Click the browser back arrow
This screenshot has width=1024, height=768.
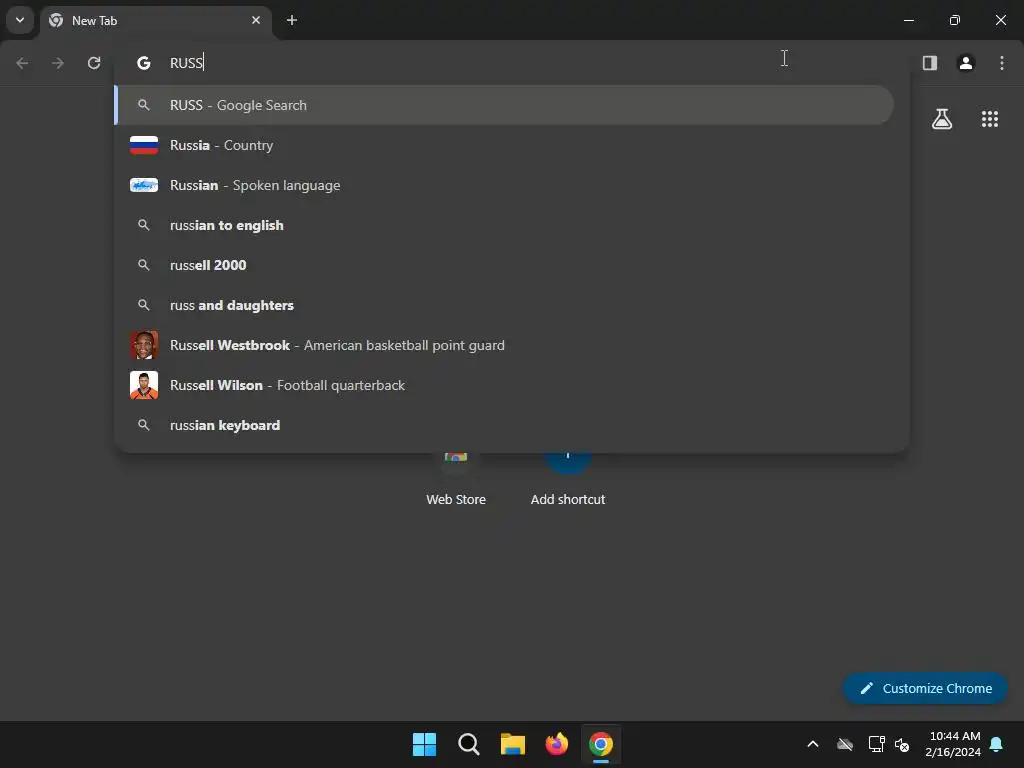(x=22, y=63)
